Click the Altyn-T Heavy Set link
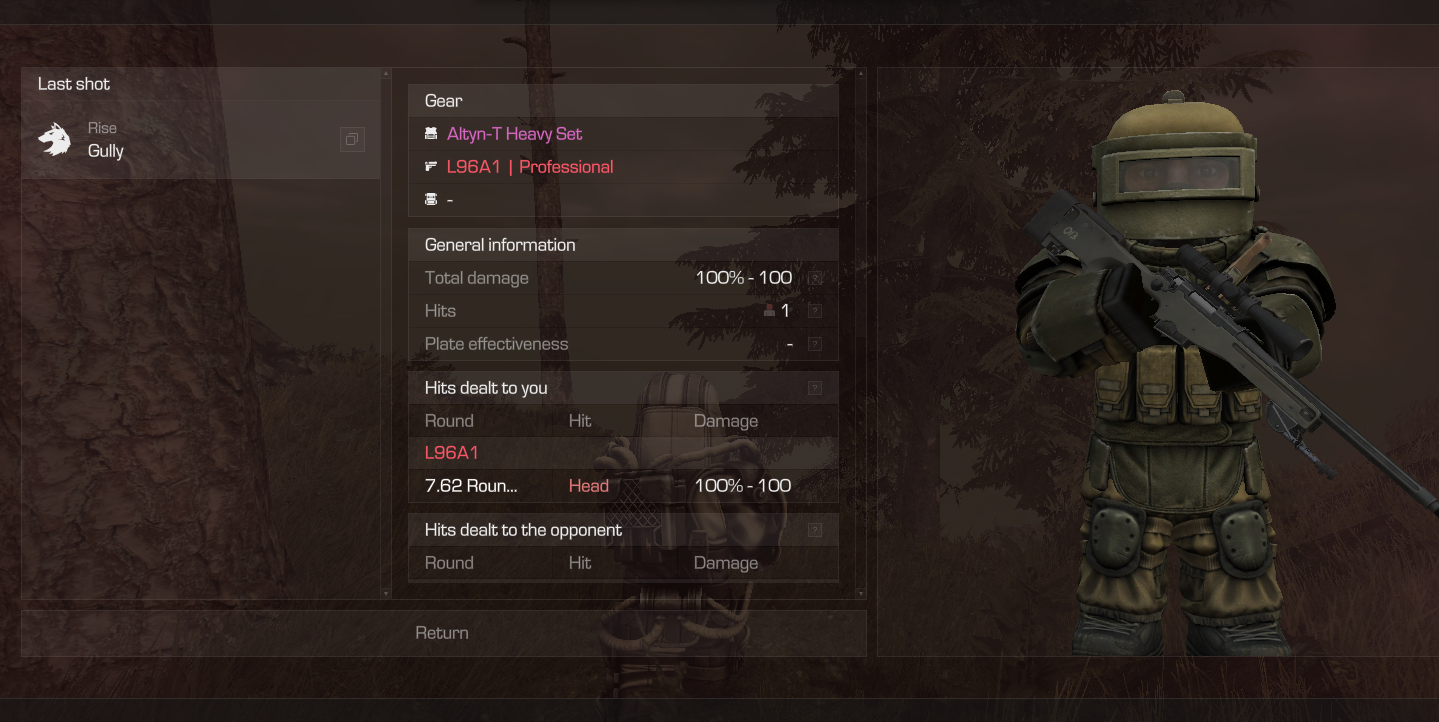 (x=514, y=134)
